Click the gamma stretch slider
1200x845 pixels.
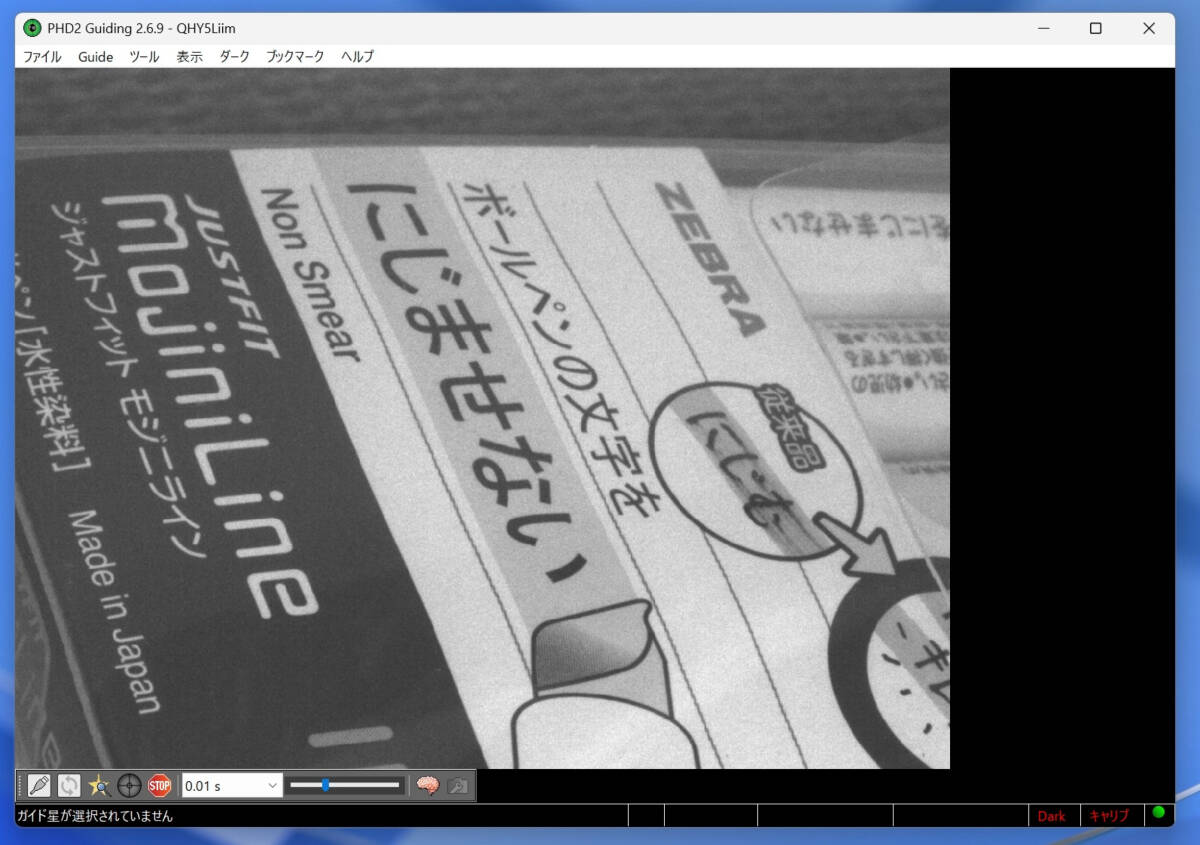(x=346, y=786)
